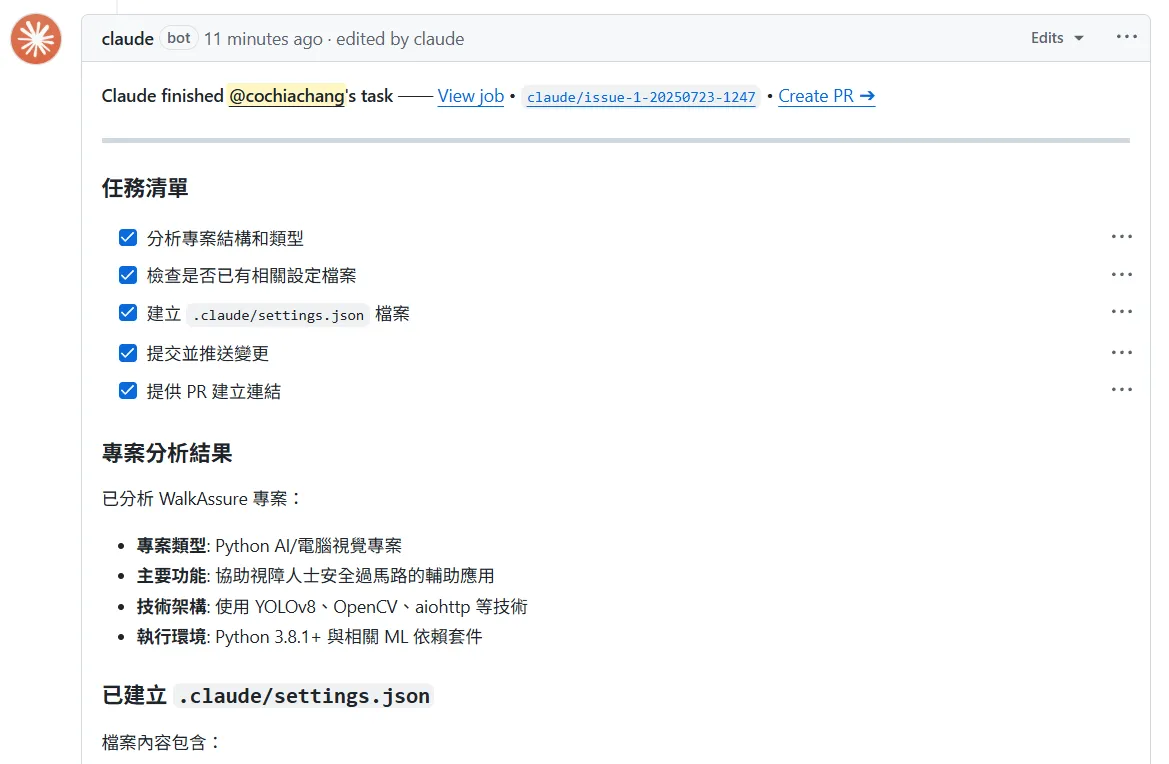
Task: Open options for 建立 .claude/settings.json 檔案 row
Action: [x=1121, y=312]
